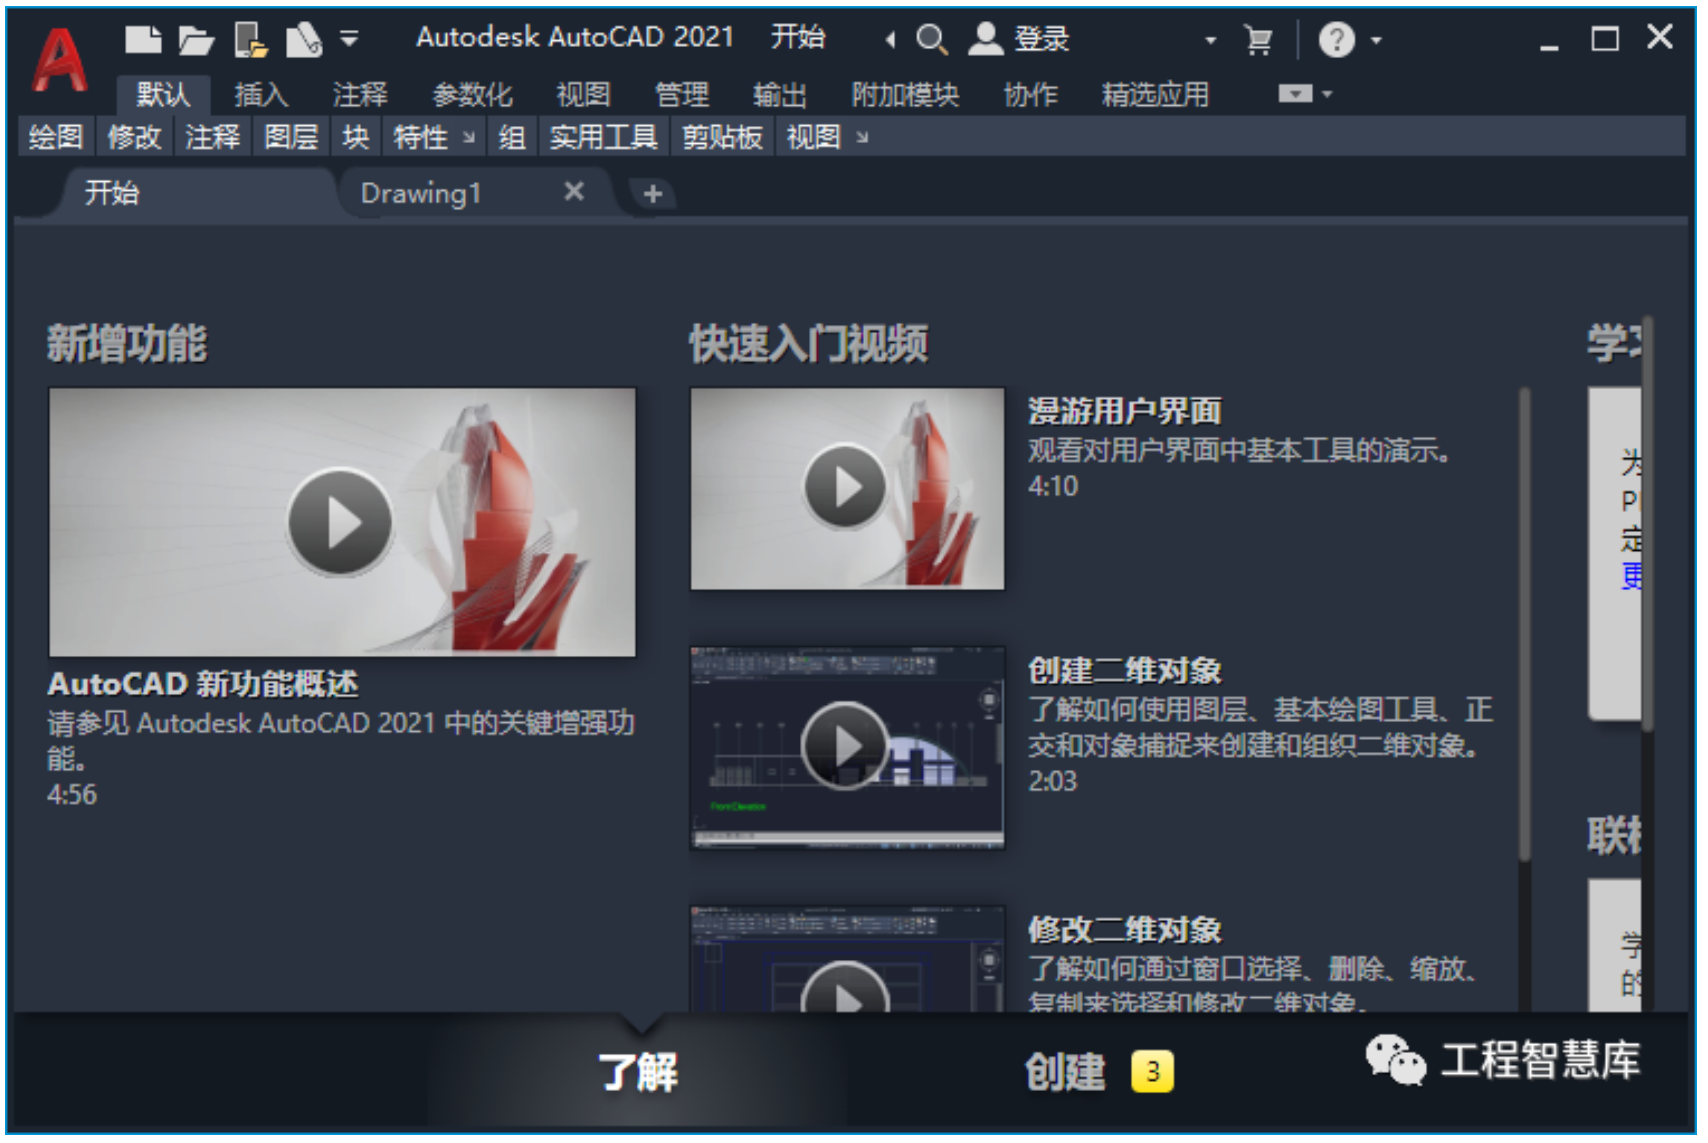
Task: Open the 精选应用 ribbon tab
Action: coord(1155,95)
